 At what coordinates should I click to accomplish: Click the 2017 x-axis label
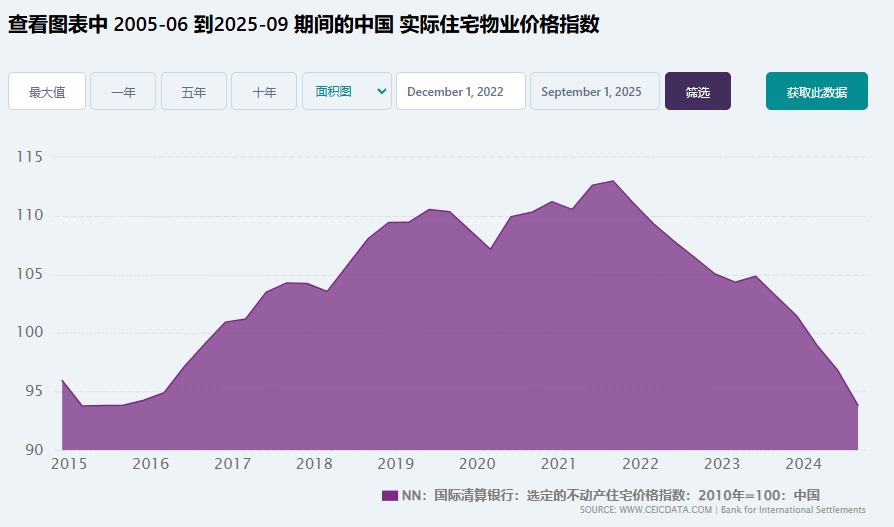[232, 464]
